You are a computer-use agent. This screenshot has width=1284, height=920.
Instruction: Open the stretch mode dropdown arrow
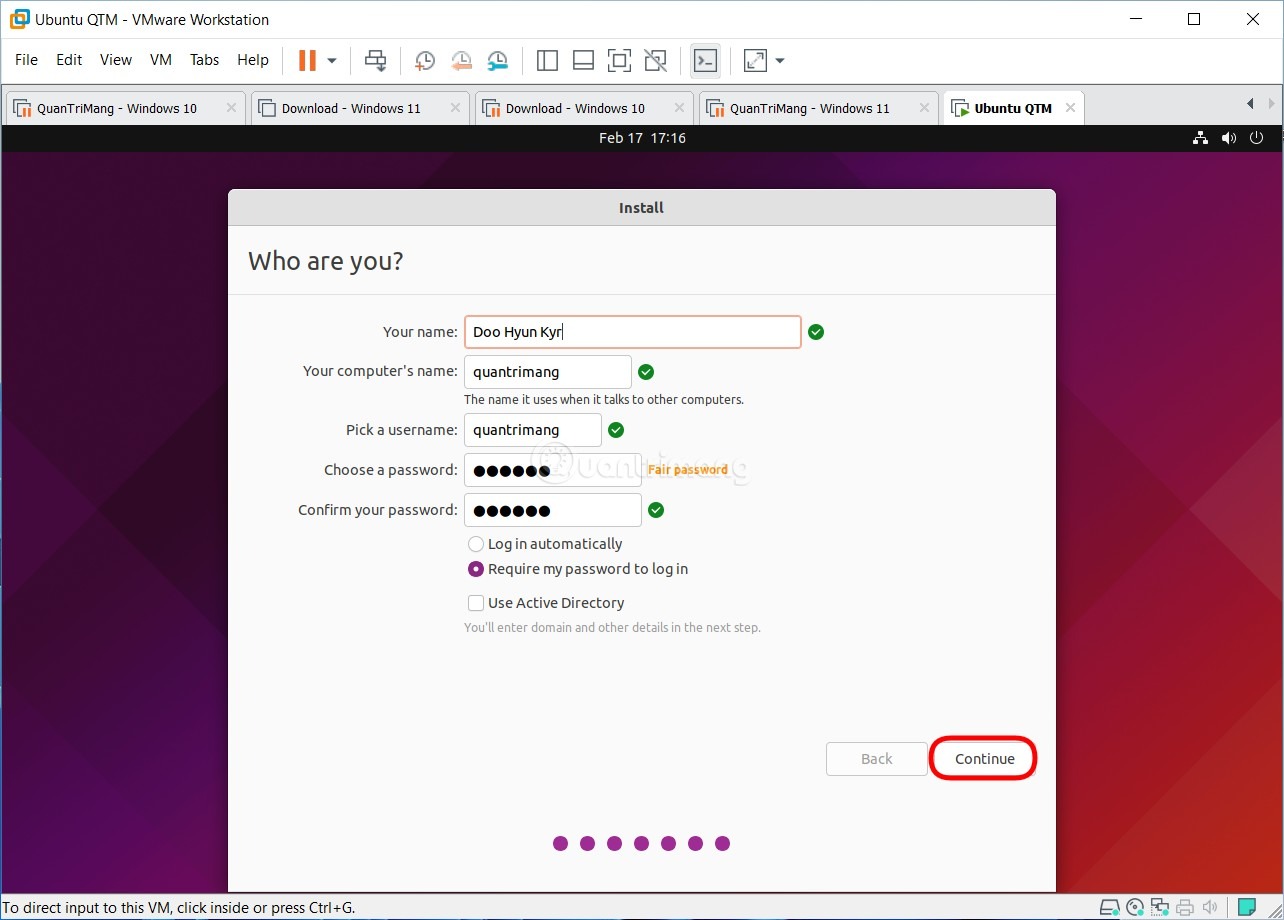point(780,61)
